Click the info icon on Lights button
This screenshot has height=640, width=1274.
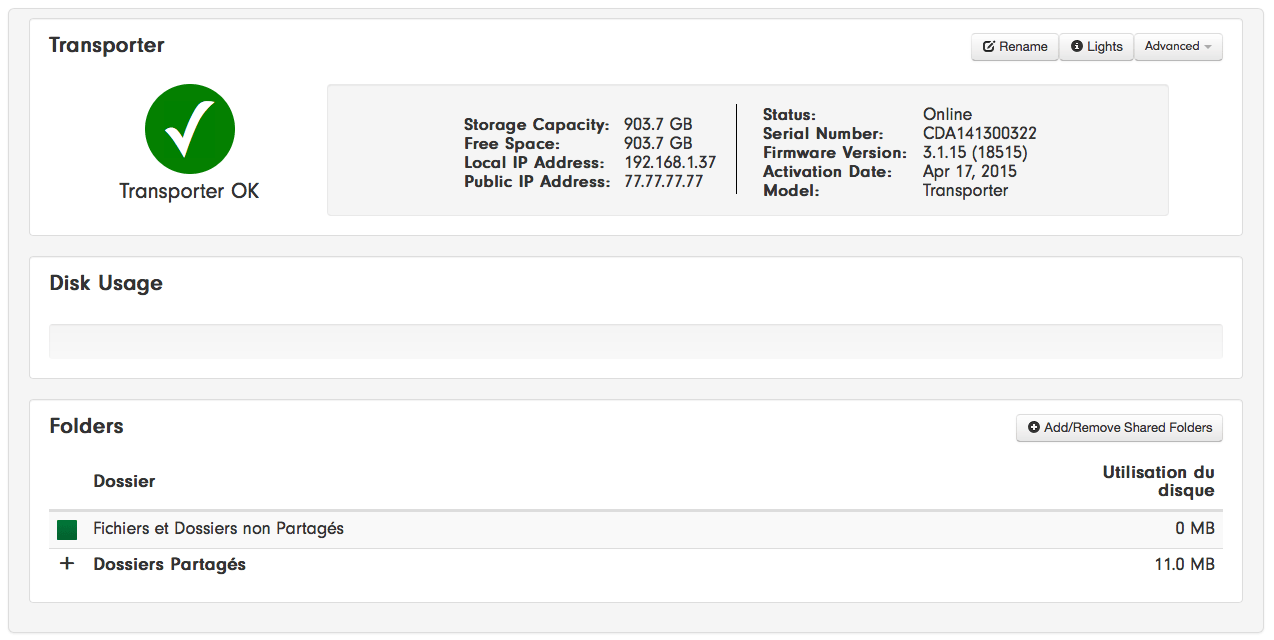[x=1077, y=47]
